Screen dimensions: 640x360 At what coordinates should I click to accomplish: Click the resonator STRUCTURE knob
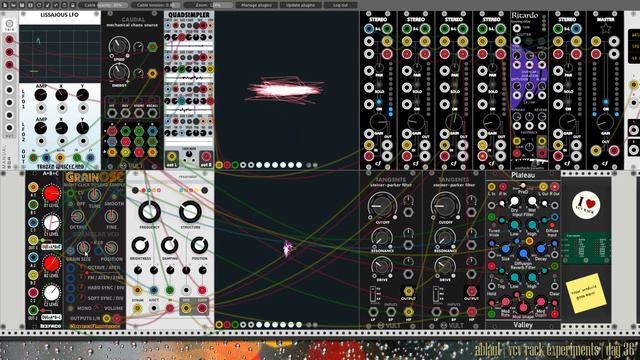coord(190,211)
